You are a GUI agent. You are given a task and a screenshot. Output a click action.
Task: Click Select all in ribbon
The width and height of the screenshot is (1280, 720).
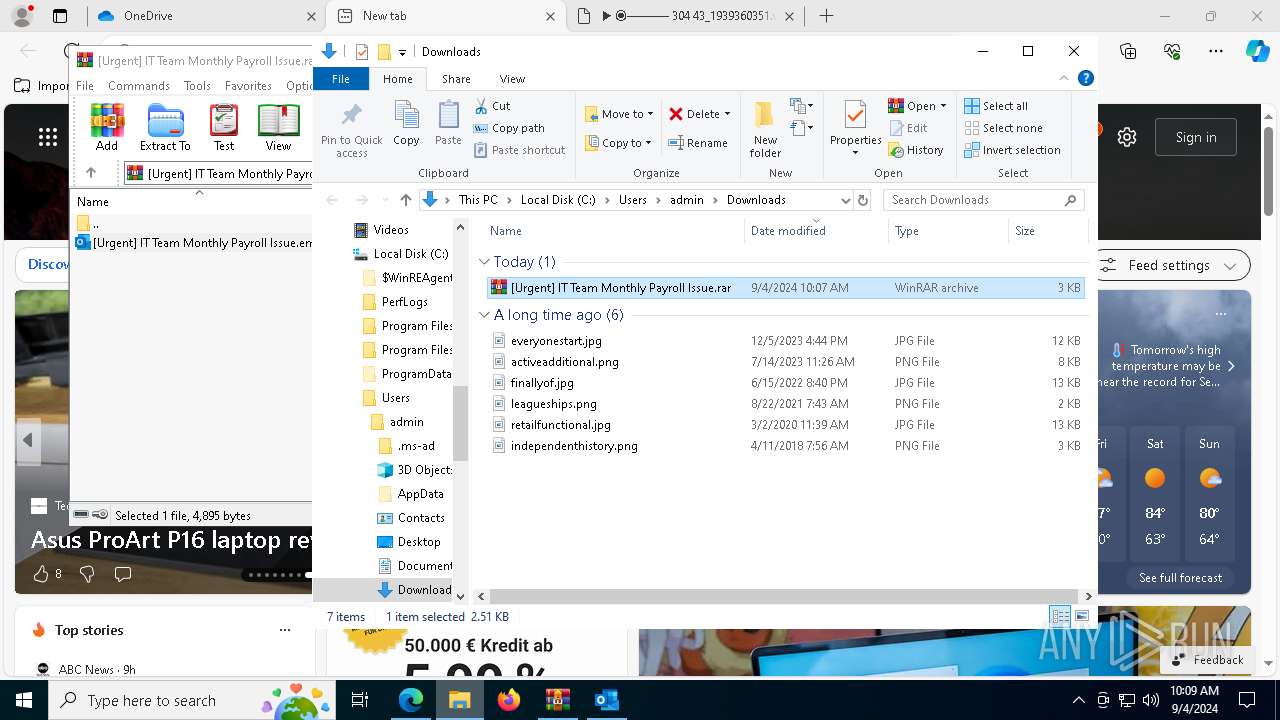[996, 106]
